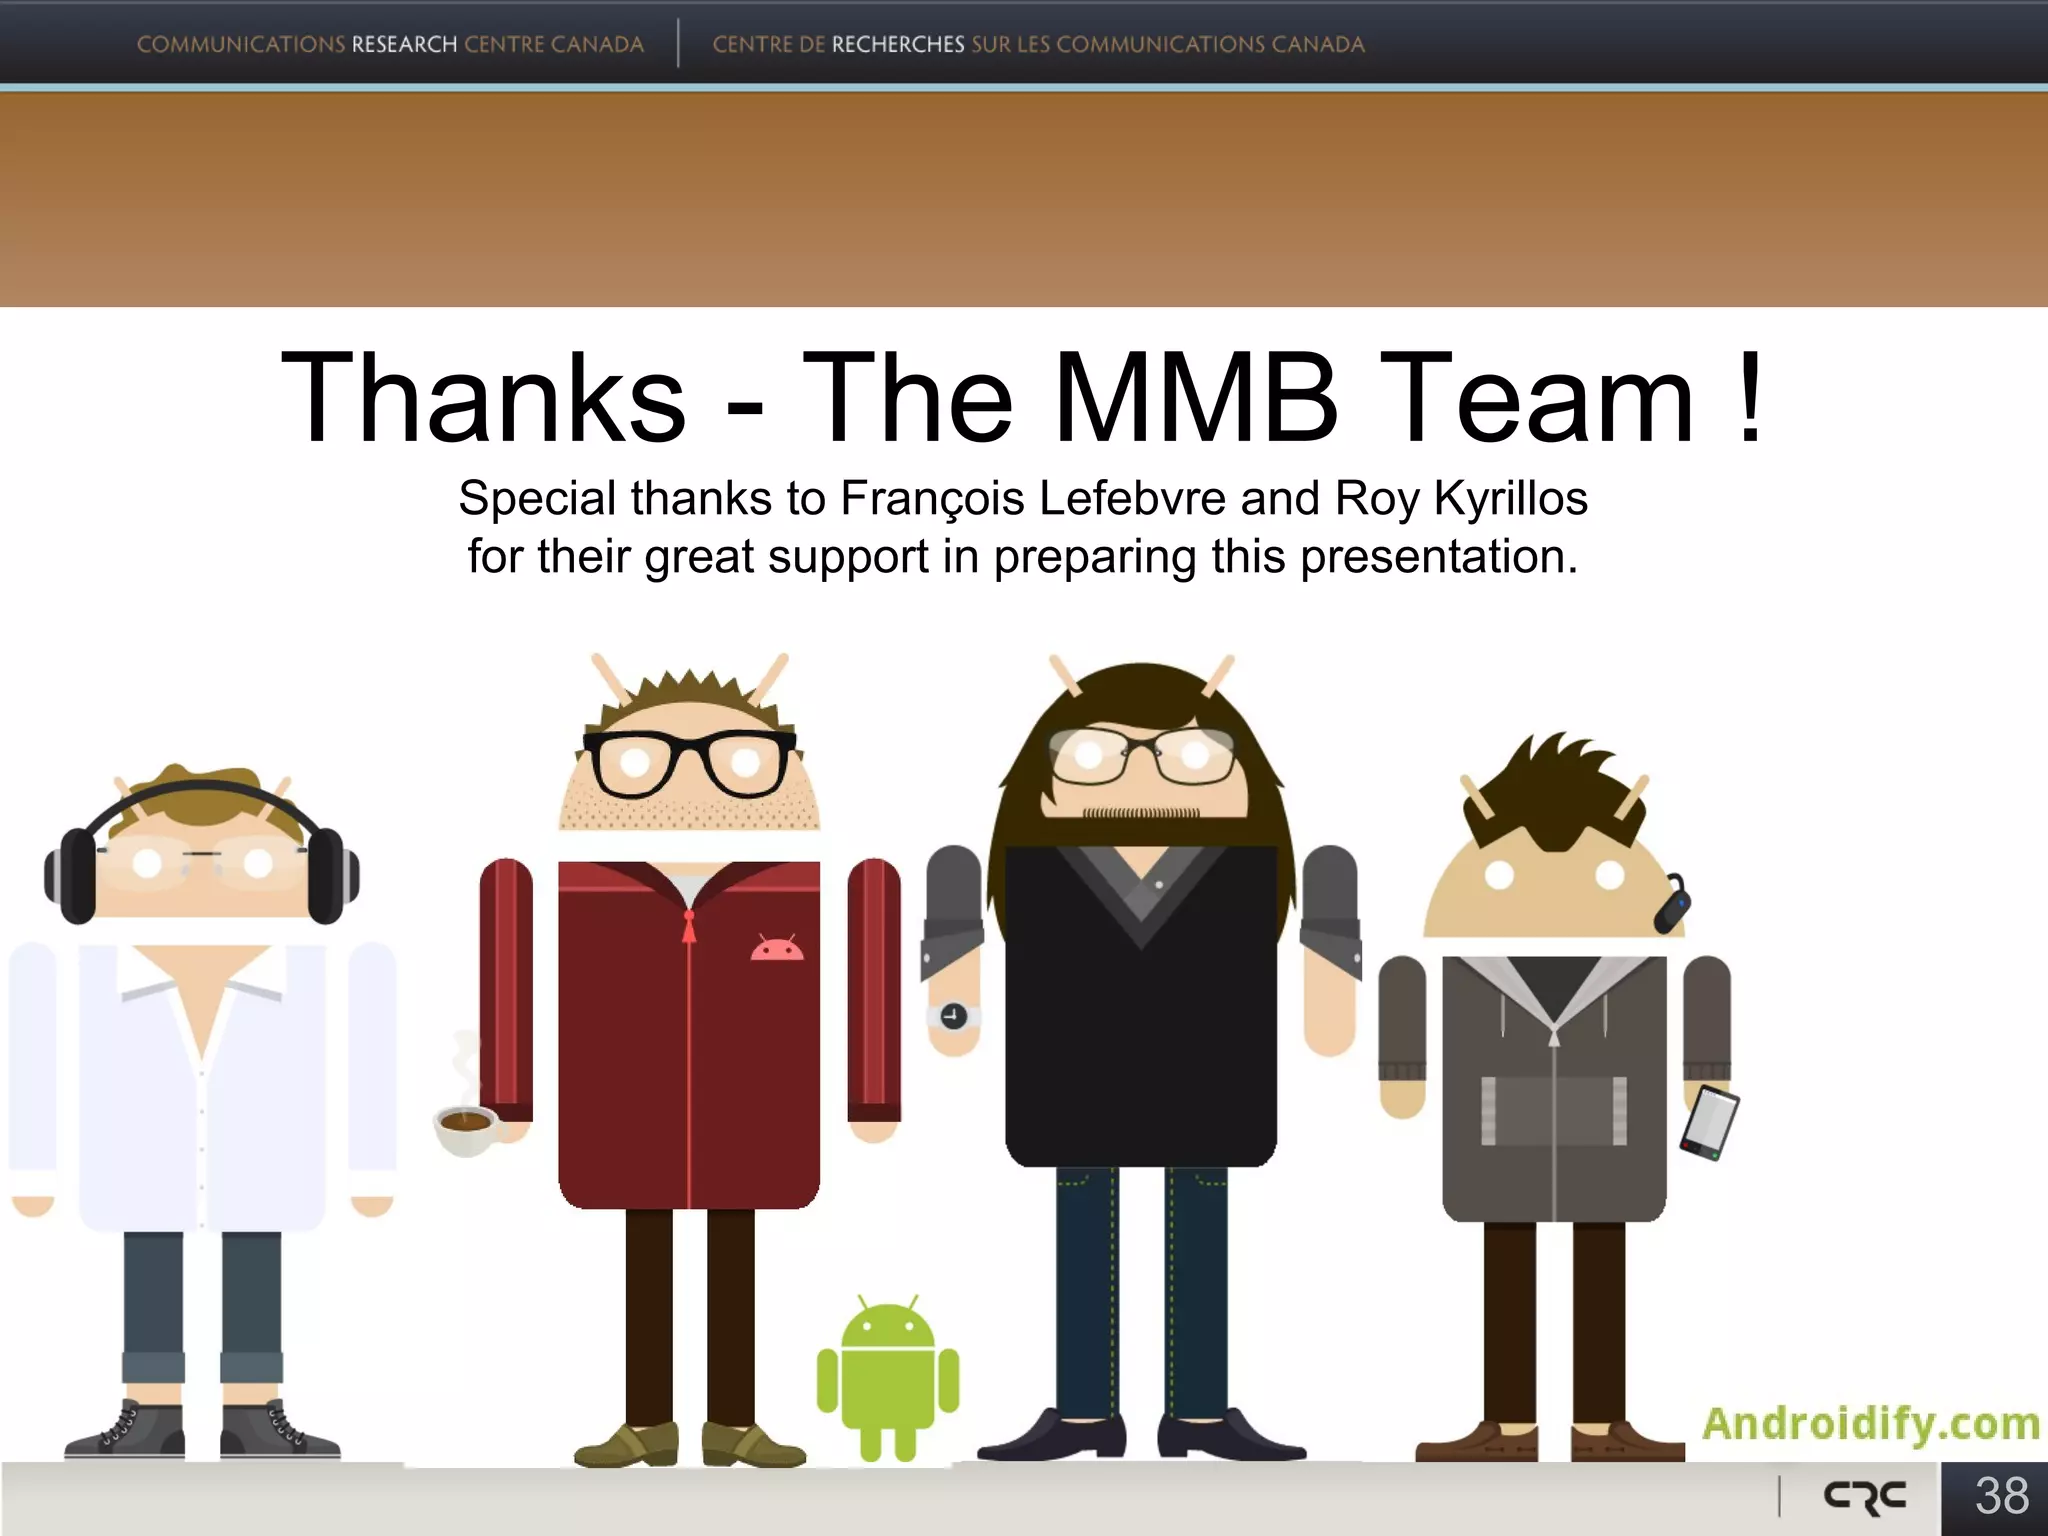This screenshot has width=2048, height=1536.
Task: Click the 'Thanks - The MMB Team !' title
Action: click(1023, 397)
